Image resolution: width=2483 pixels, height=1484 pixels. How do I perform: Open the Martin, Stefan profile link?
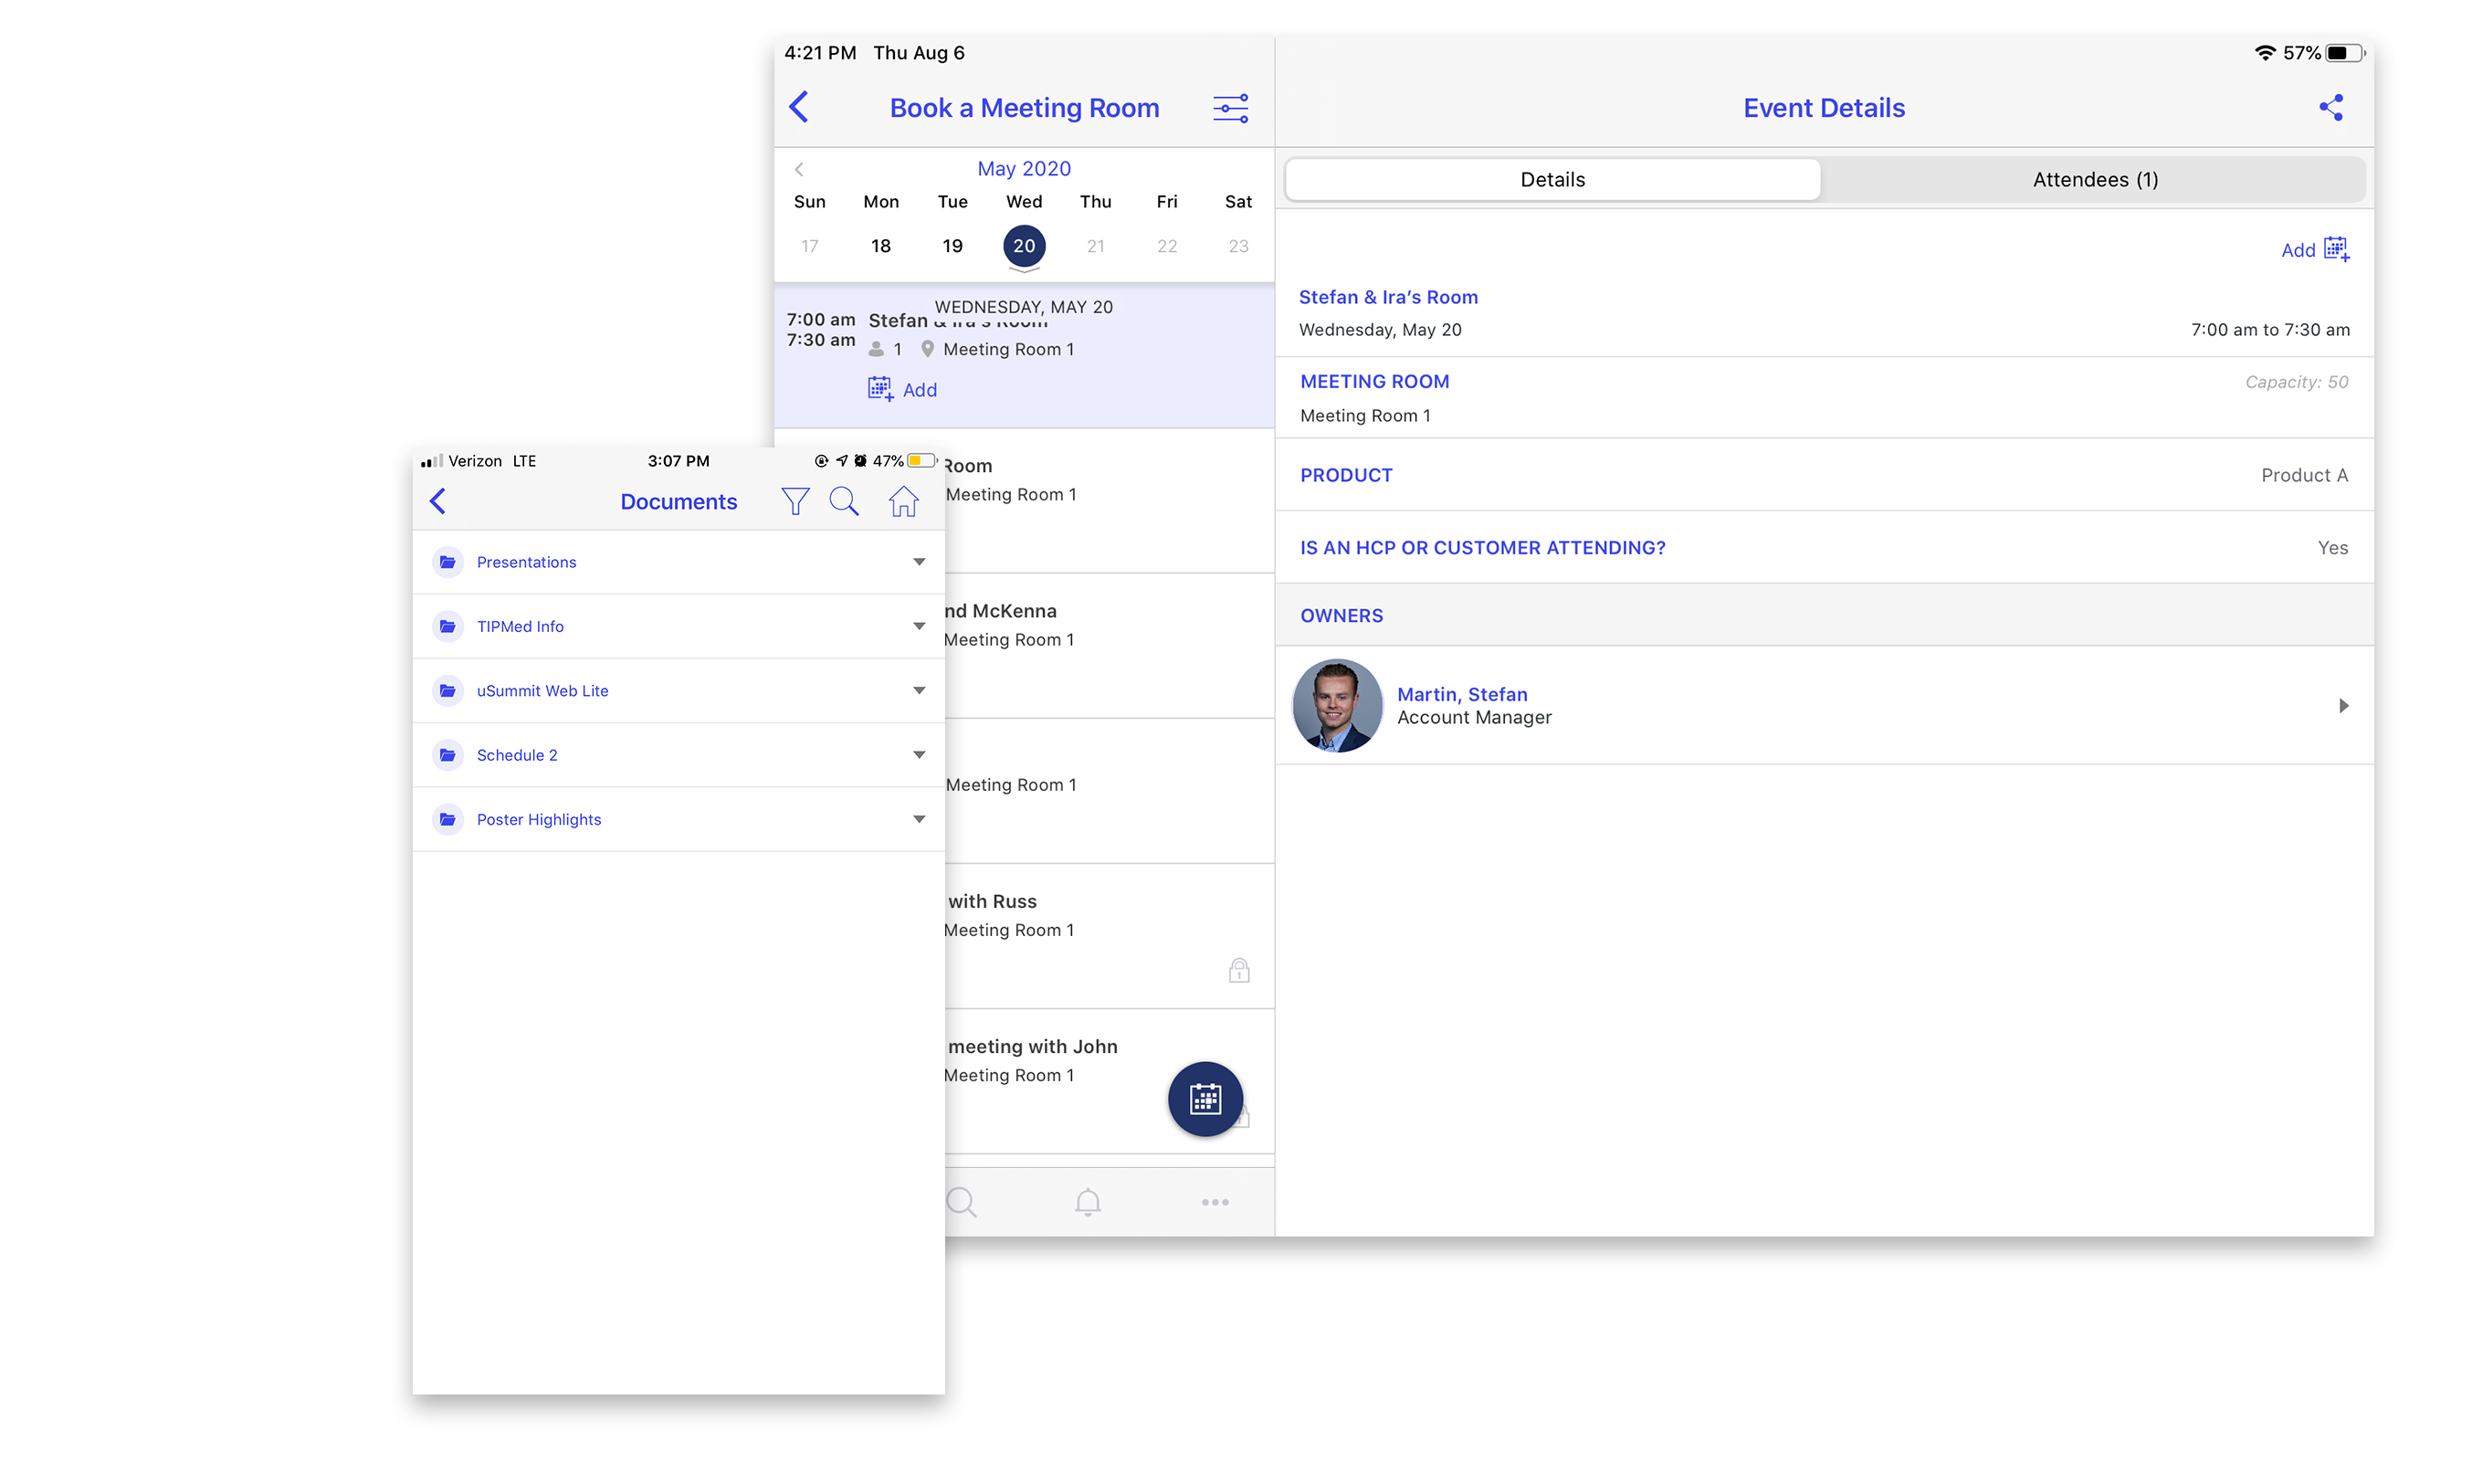[x=1462, y=693]
